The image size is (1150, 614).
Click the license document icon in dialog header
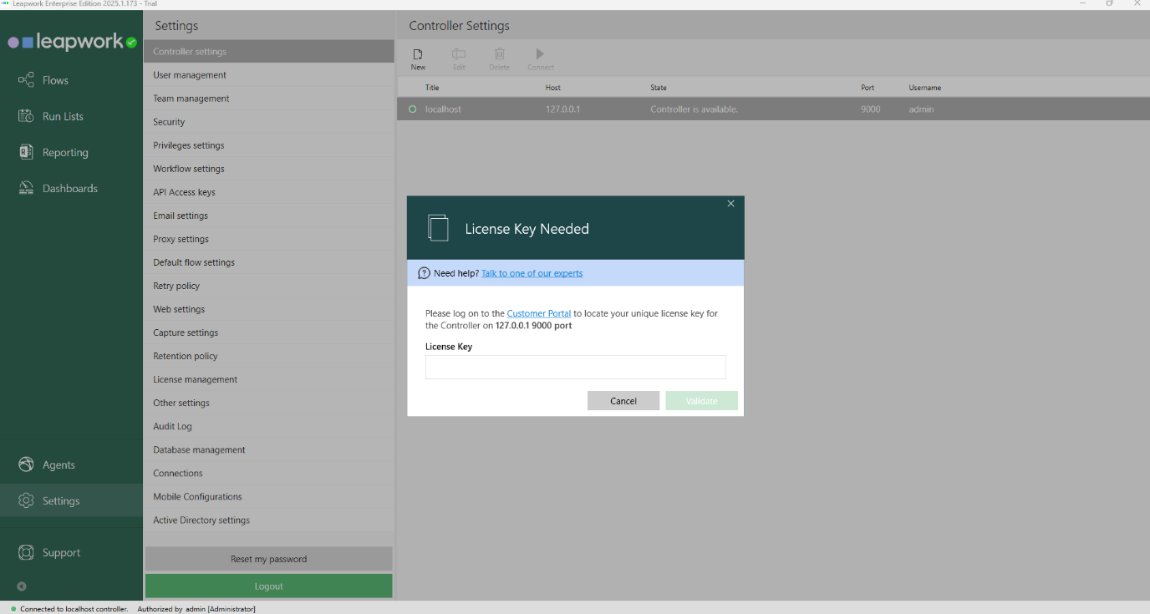(438, 227)
